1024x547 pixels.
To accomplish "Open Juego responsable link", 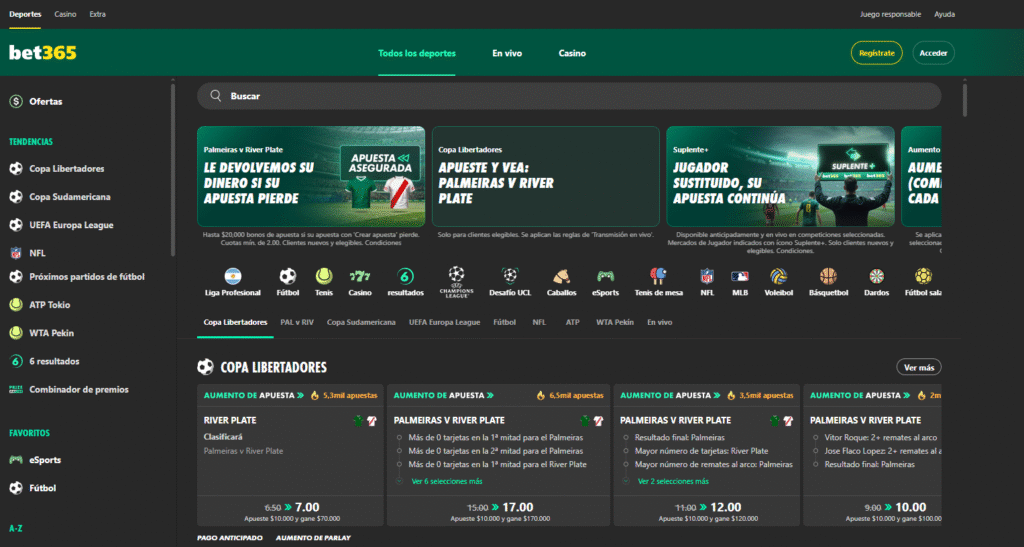I will point(890,14).
